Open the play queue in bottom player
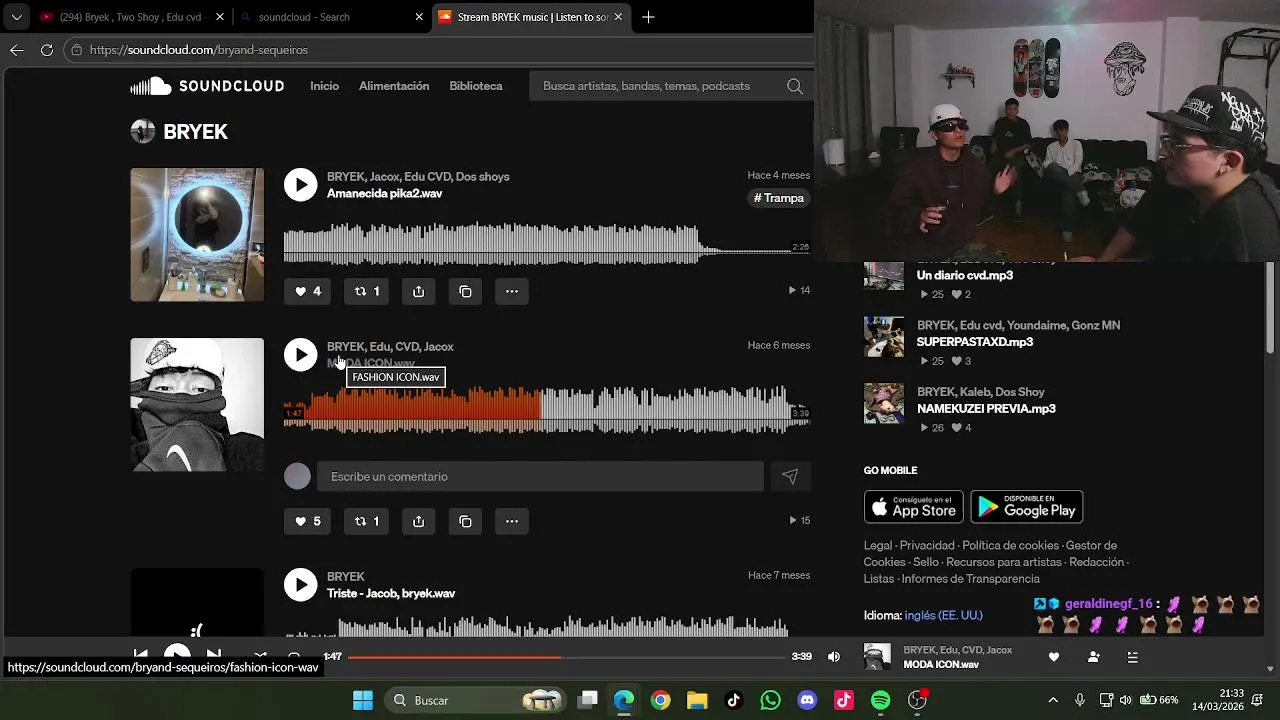Image resolution: width=1280 pixels, height=720 pixels. (x=1132, y=657)
